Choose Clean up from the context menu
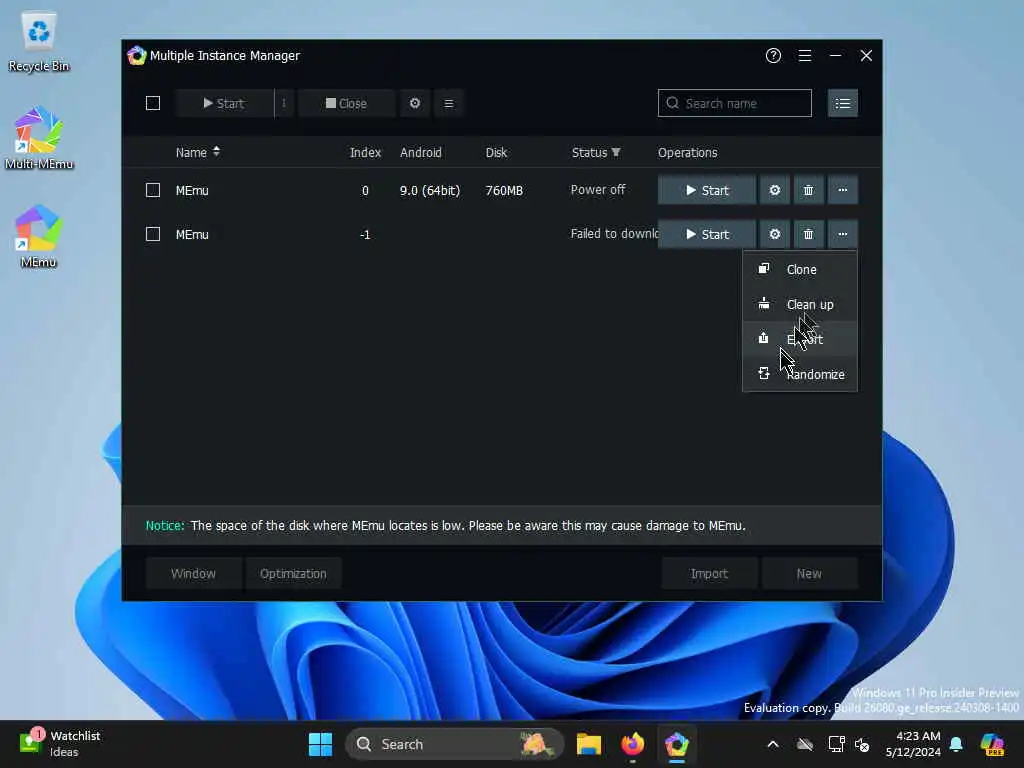Viewport: 1024px width, 768px height. (800, 304)
